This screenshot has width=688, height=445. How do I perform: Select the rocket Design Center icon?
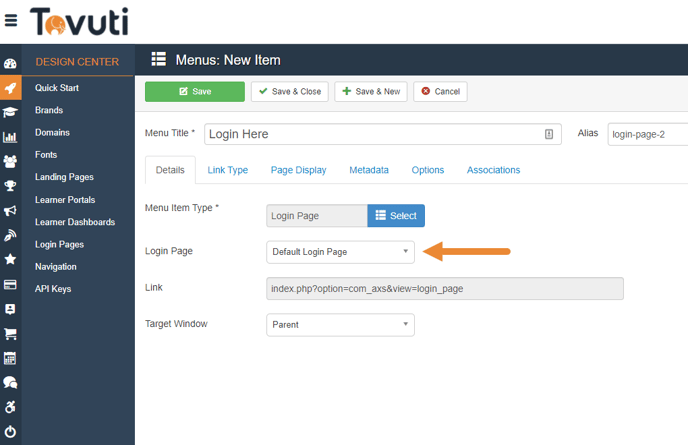[10, 88]
